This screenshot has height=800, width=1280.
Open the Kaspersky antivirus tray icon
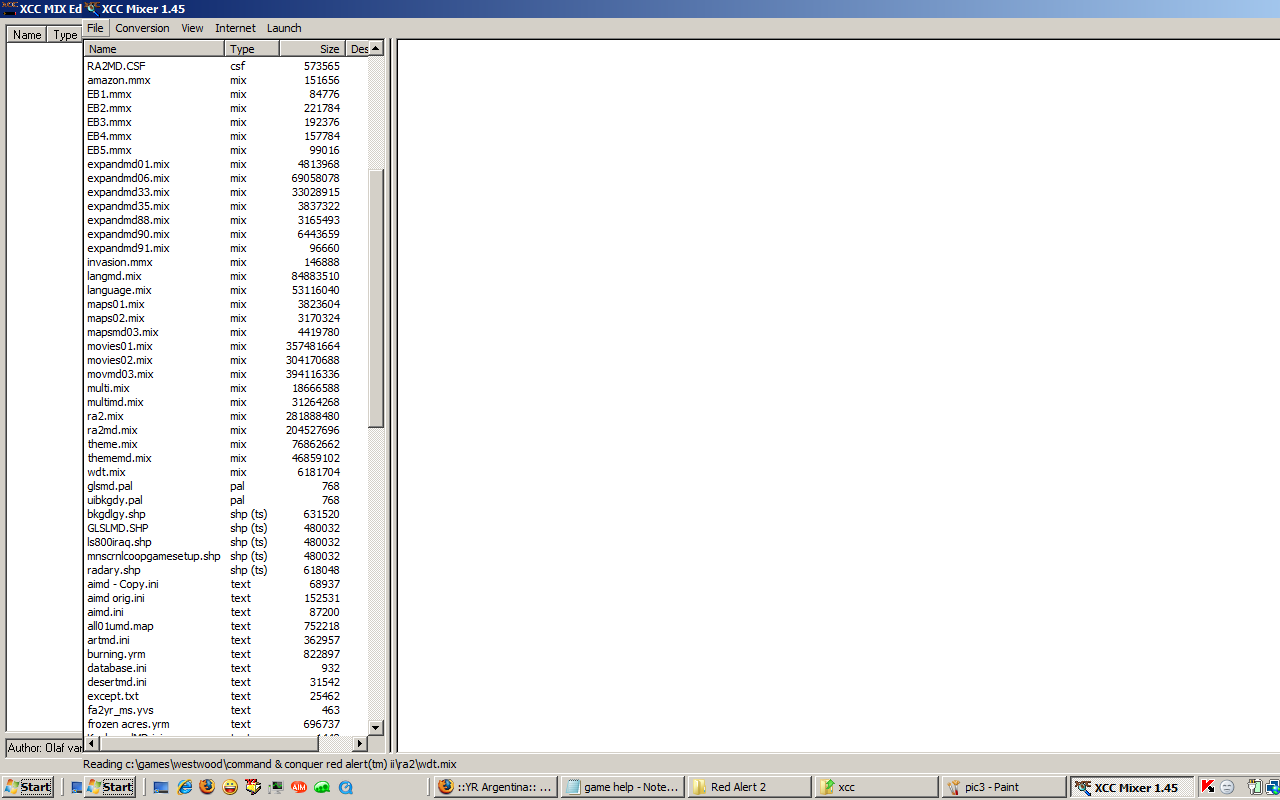pyautogui.click(x=1208, y=787)
